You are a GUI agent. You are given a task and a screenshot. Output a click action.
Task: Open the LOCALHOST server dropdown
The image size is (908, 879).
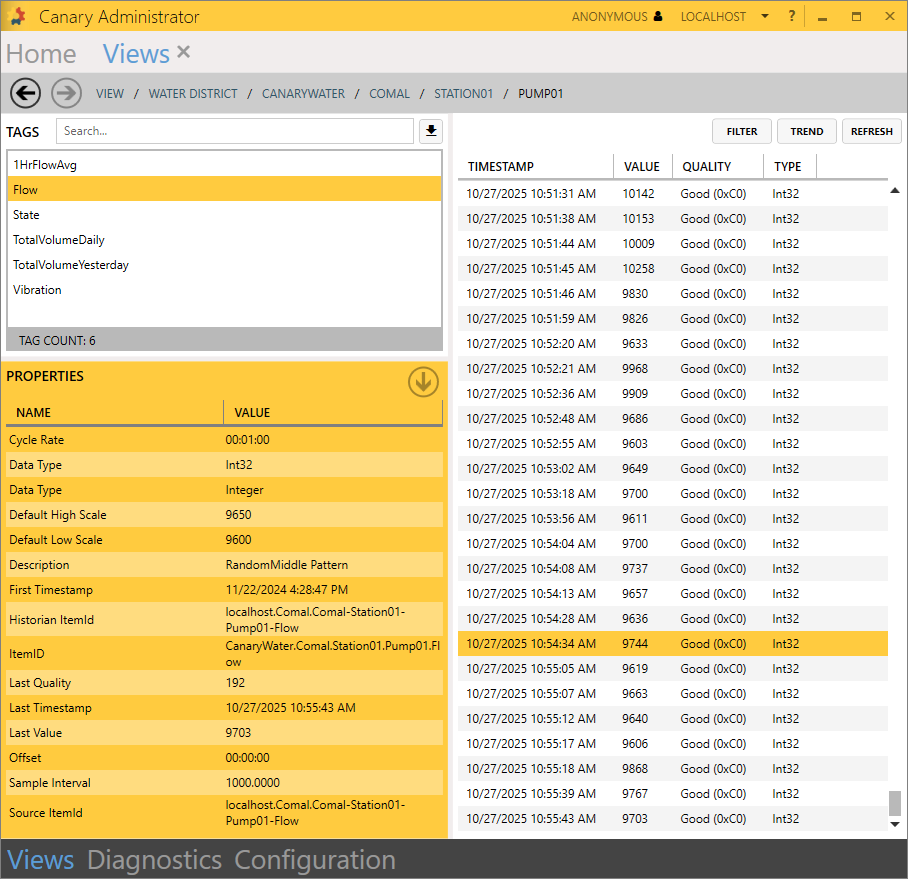point(764,17)
